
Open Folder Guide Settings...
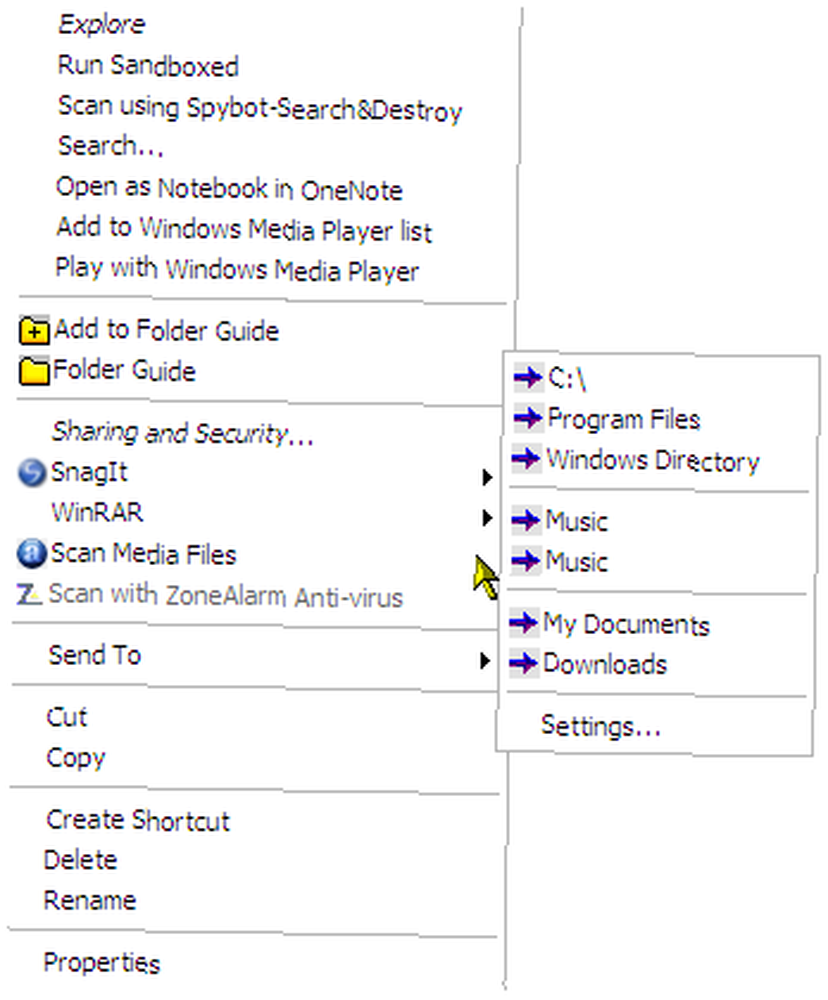[600, 726]
